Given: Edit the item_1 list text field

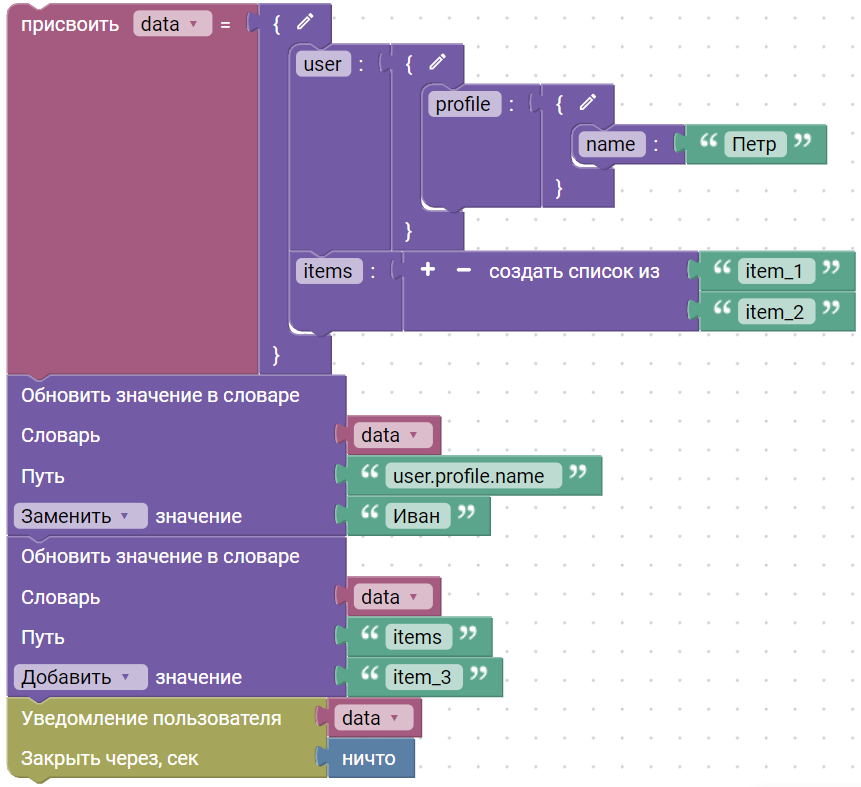Looking at the screenshot, I should point(774,270).
